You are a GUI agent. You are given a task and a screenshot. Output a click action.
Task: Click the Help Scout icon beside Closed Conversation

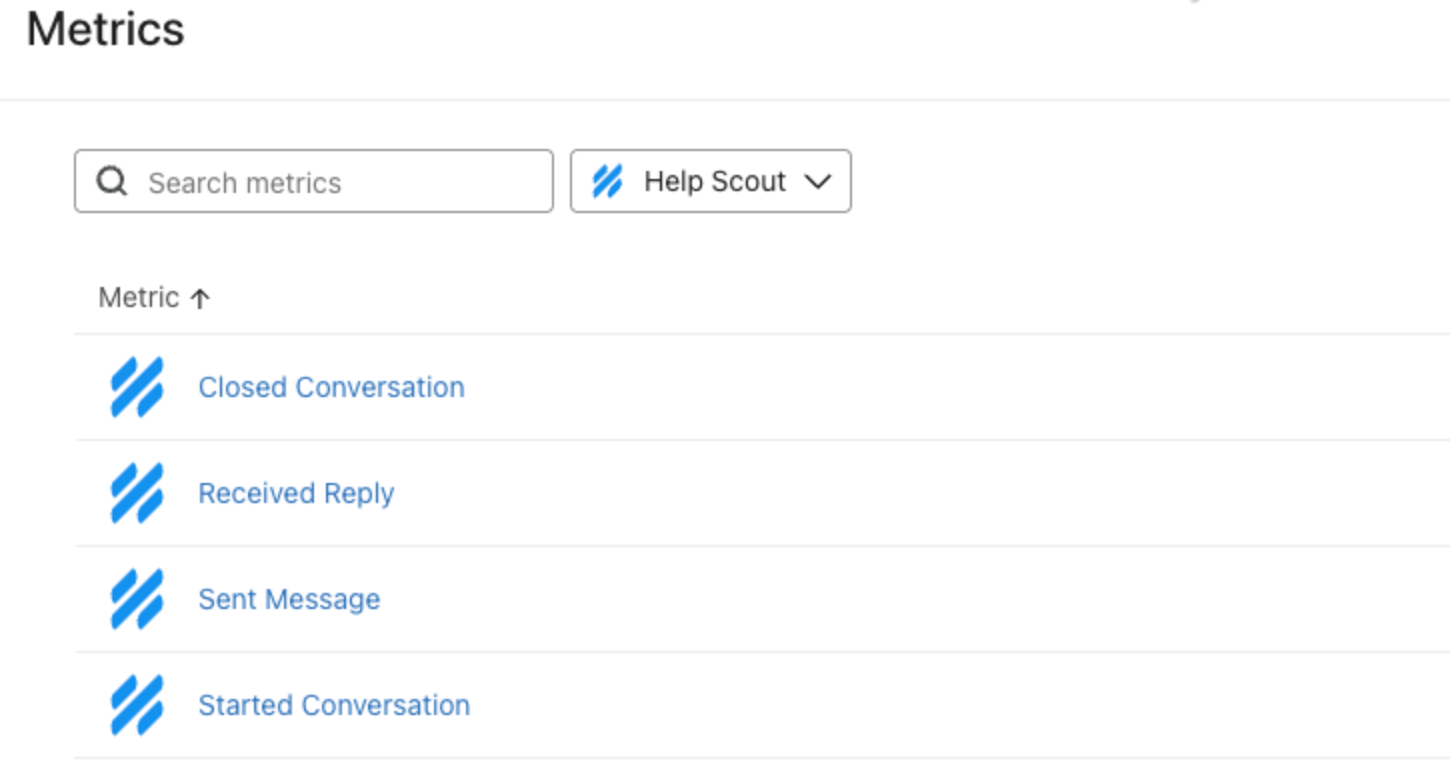pos(137,387)
